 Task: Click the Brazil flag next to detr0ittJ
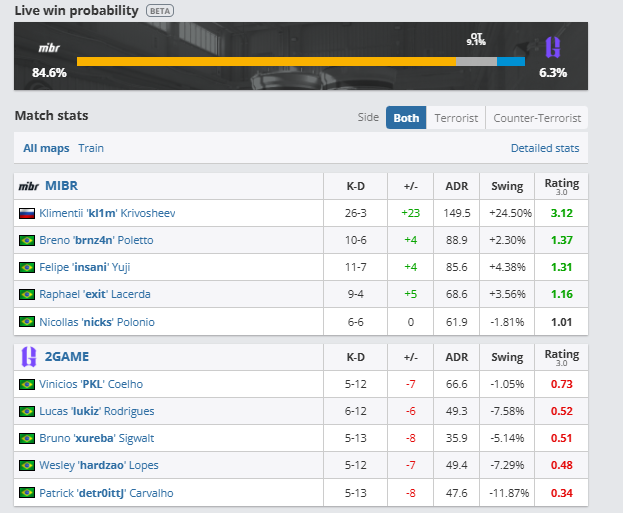coord(27,493)
